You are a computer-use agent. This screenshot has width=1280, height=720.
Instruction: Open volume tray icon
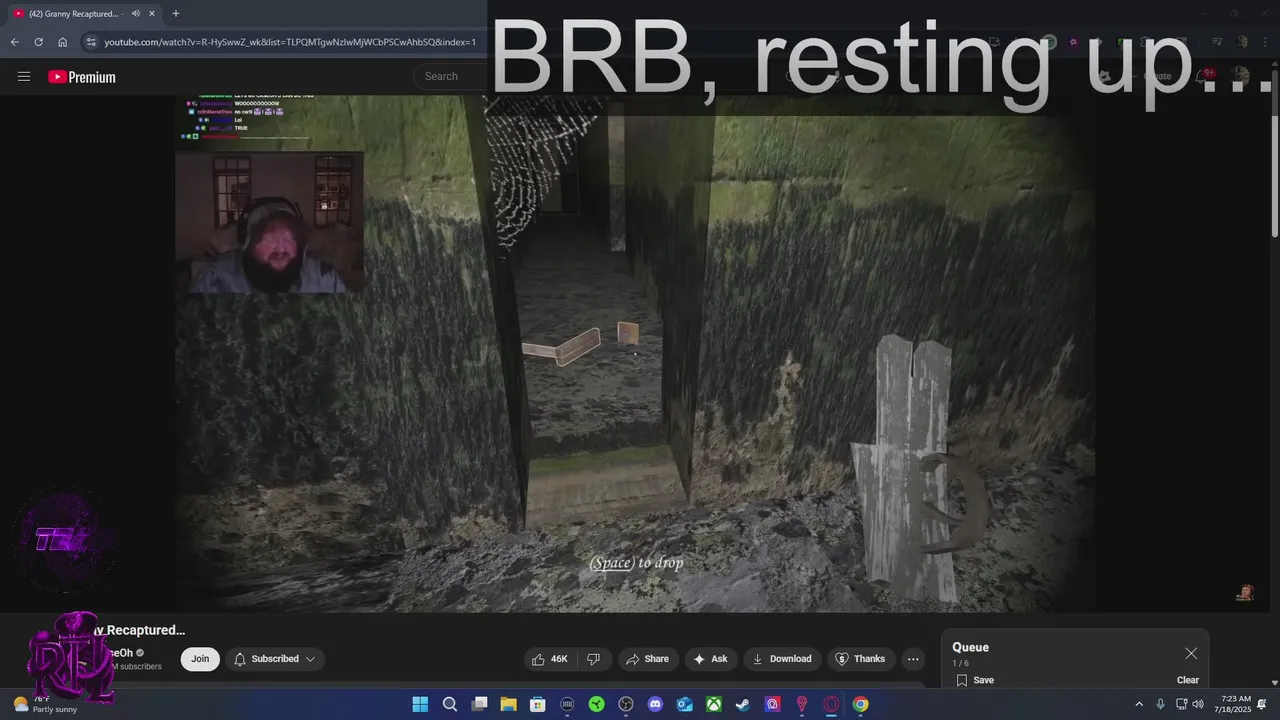(x=1198, y=704)
